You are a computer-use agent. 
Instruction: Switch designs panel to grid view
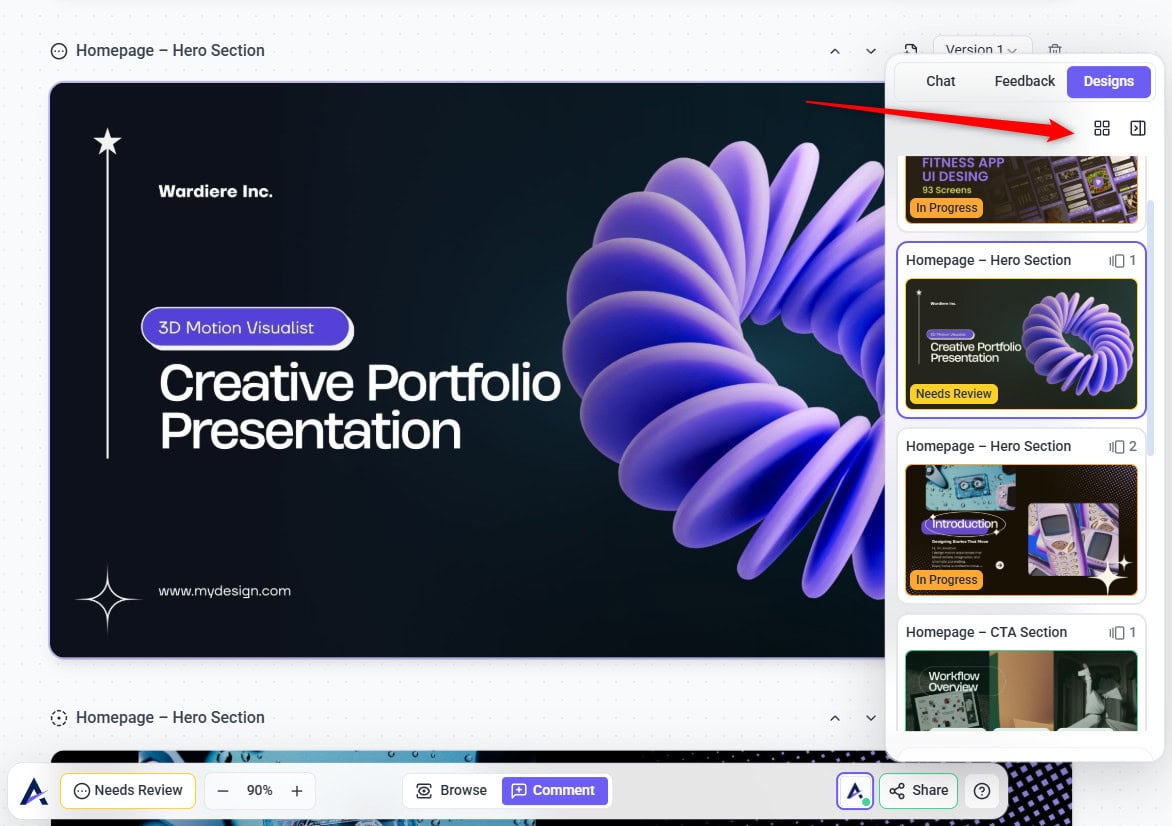[x=1102, y=128]
